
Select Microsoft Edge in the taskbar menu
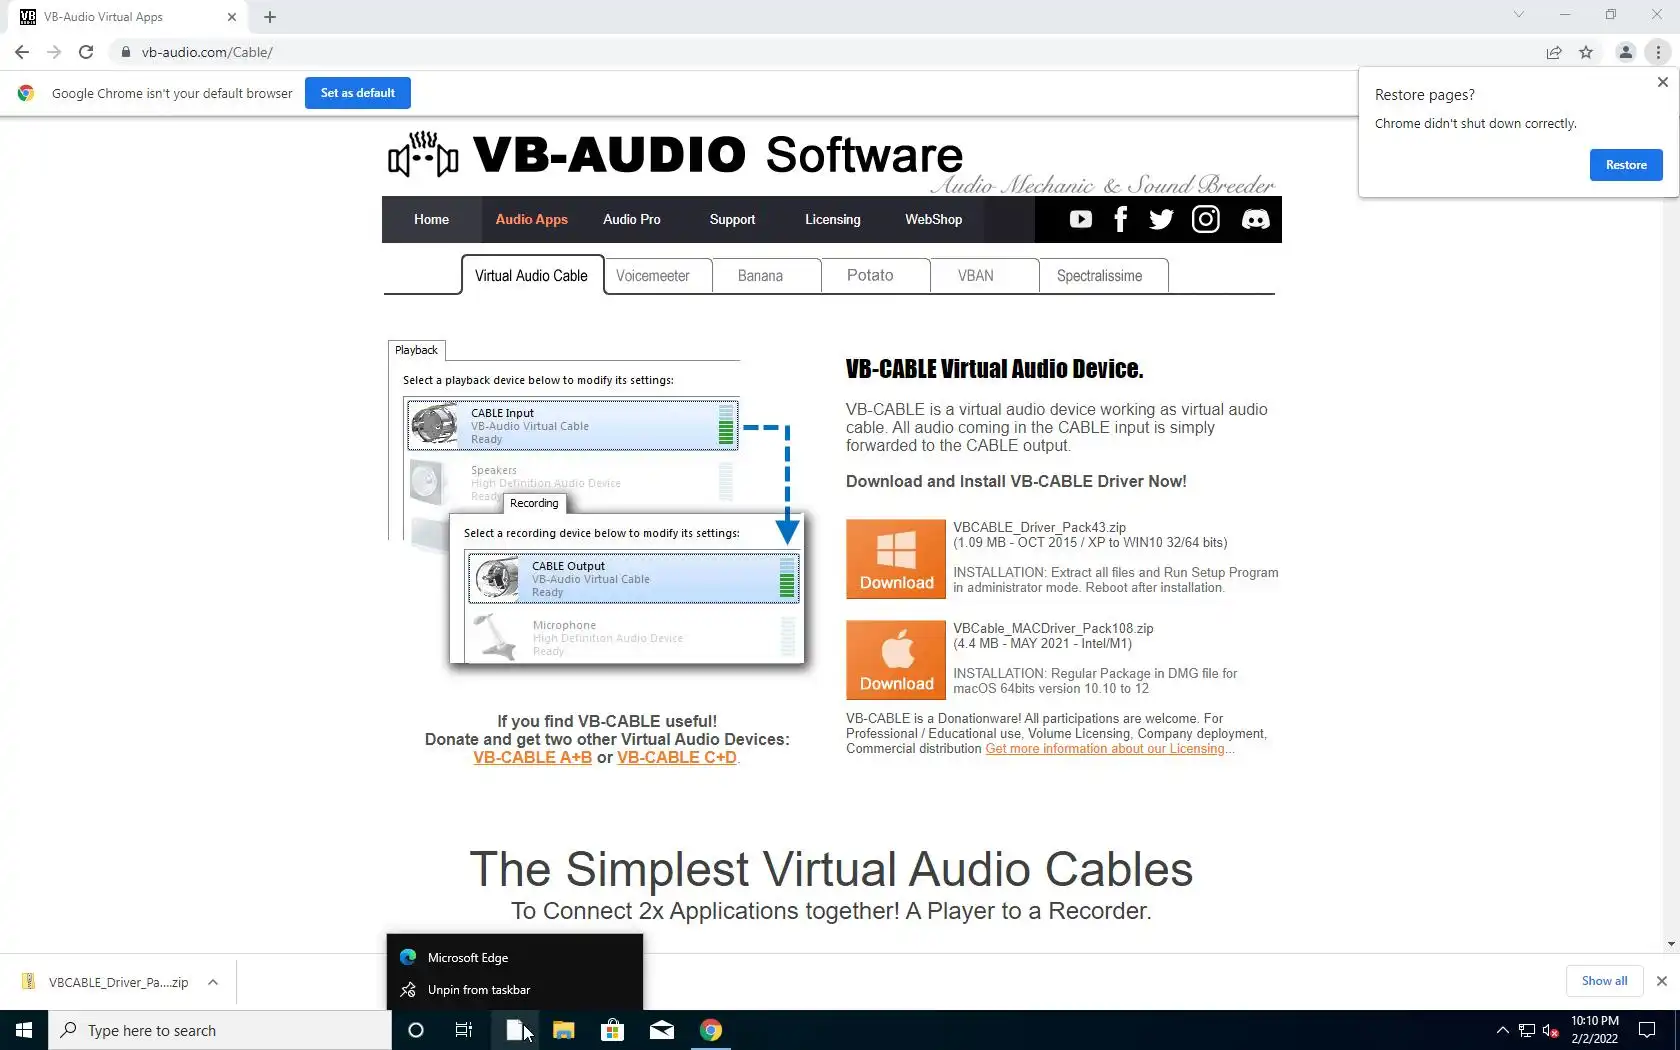pos(515,957)
